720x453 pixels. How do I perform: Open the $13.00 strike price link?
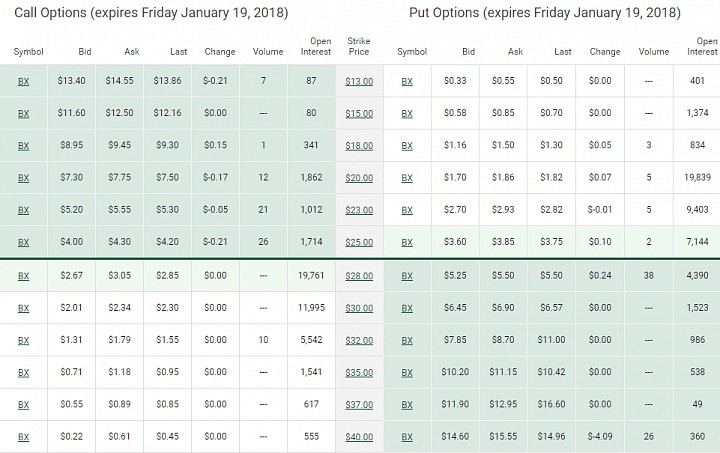coord(359,81)
